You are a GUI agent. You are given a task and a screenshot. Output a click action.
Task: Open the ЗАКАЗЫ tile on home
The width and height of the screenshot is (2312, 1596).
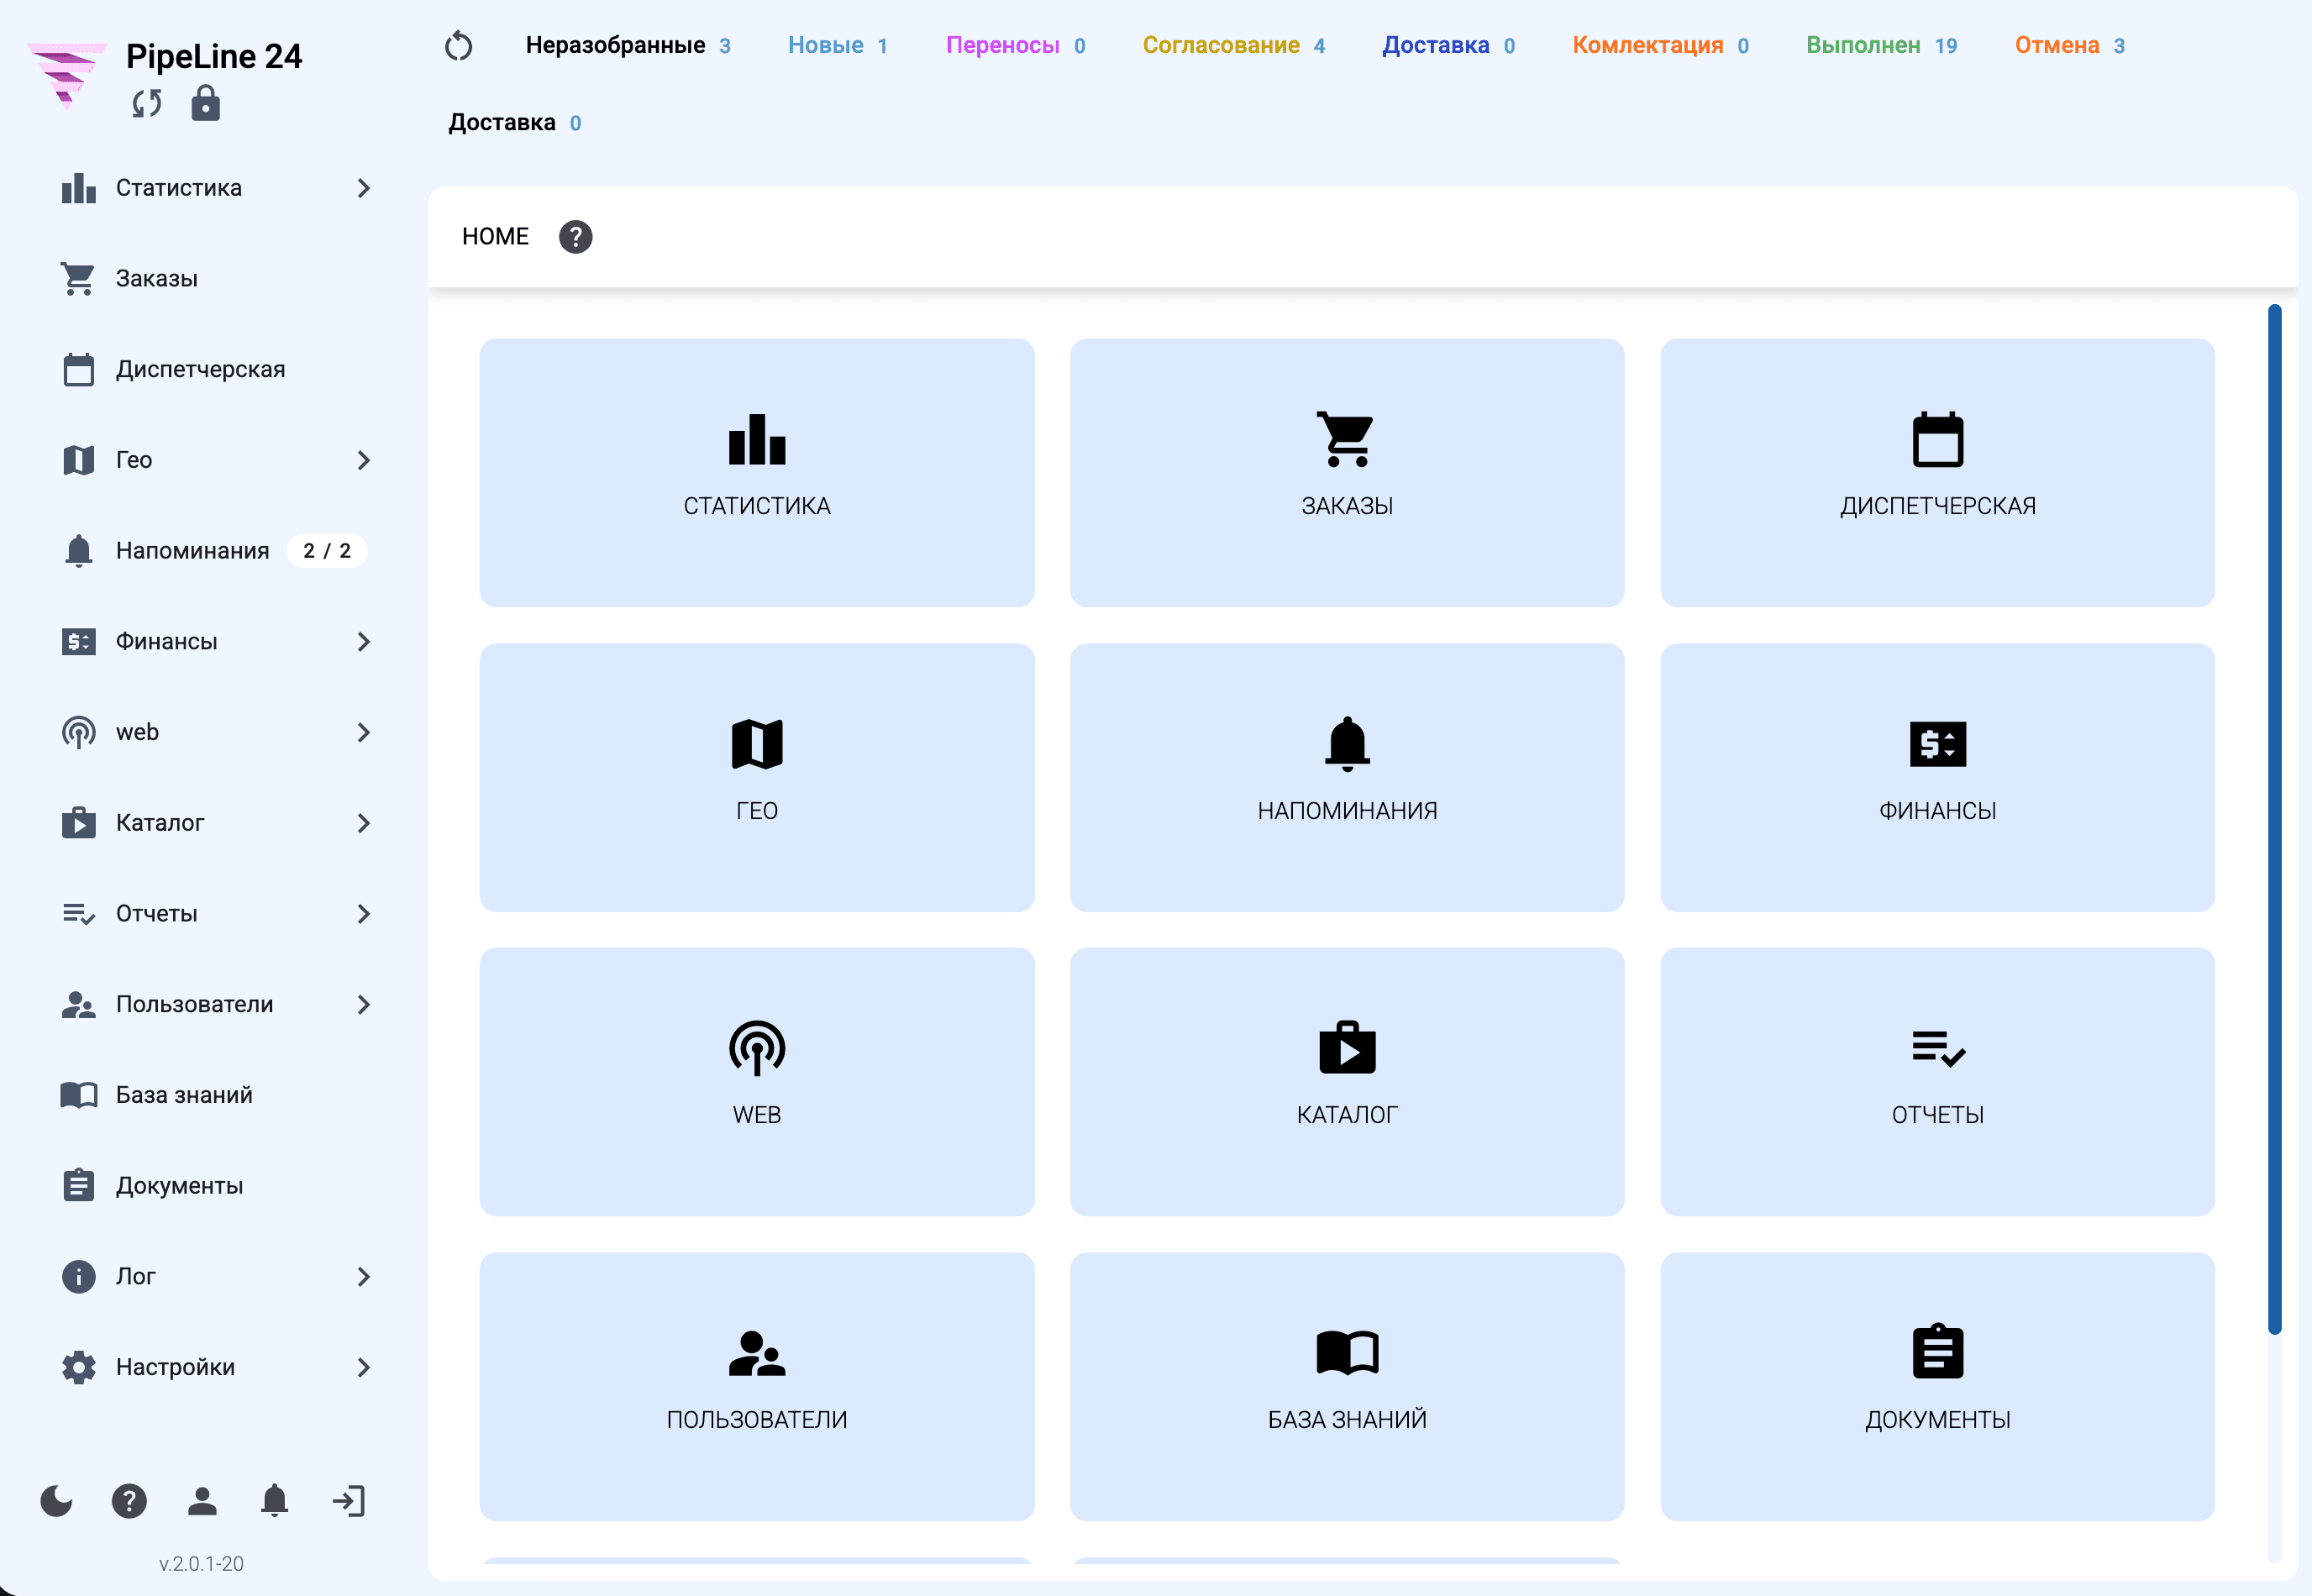(x=1347, y=473)
